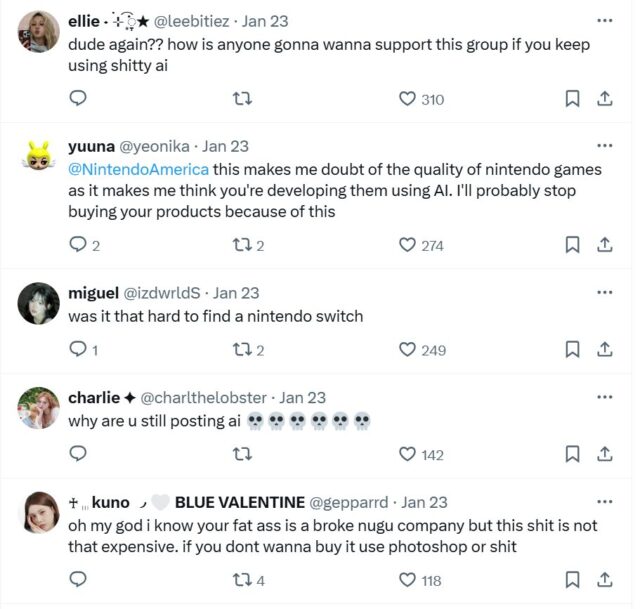
Task: Expand the three-dot menu on charlie's tweet
Action: (604, 397)
